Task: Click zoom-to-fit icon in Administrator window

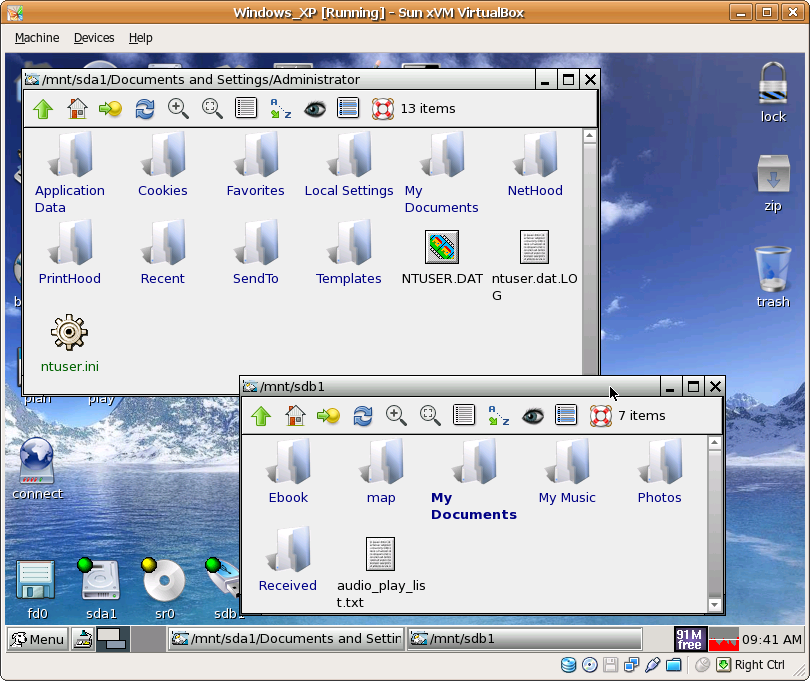Action: point(212,109)
